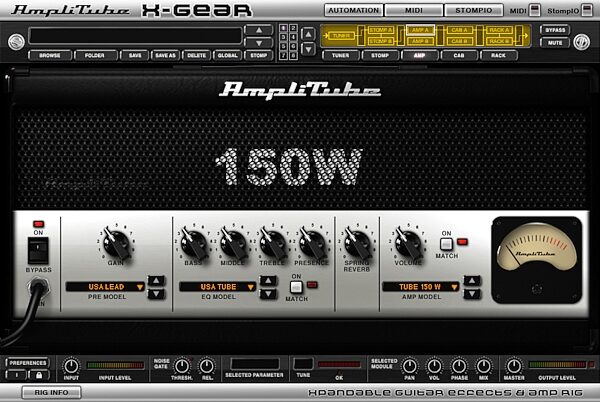
Task: Open the AMP MODEL dropdown showing Tube 150 W
Action: (x=421, y=287)
